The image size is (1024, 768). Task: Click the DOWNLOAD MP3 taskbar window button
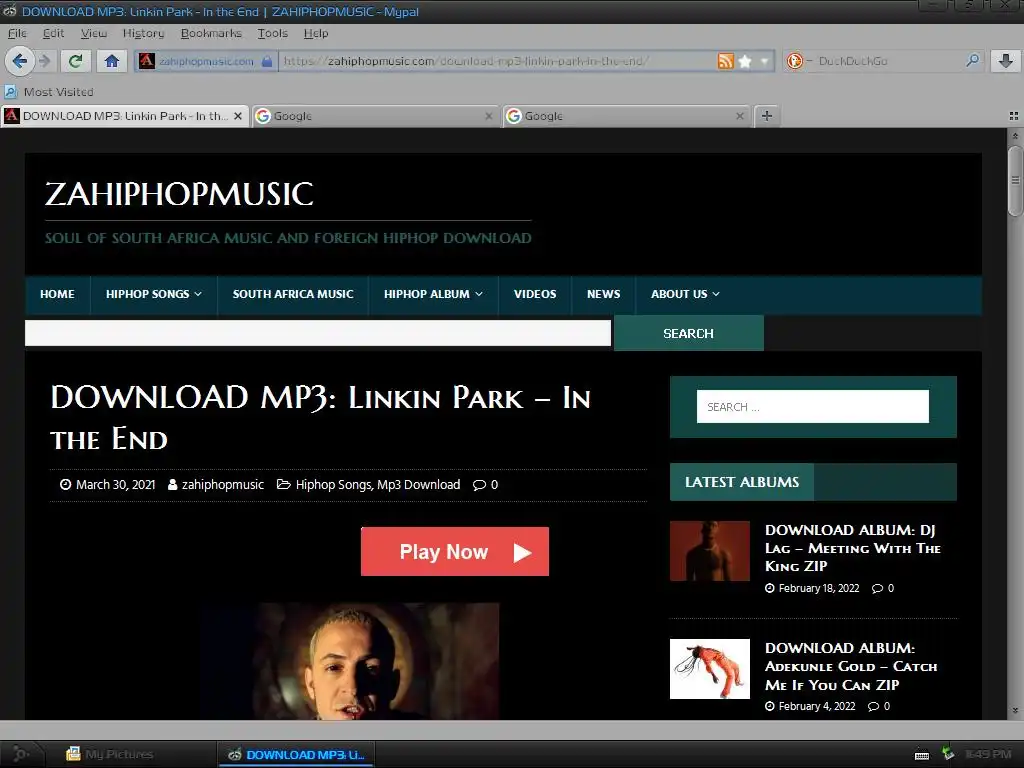pyautogui.click(x=296, y=754)
